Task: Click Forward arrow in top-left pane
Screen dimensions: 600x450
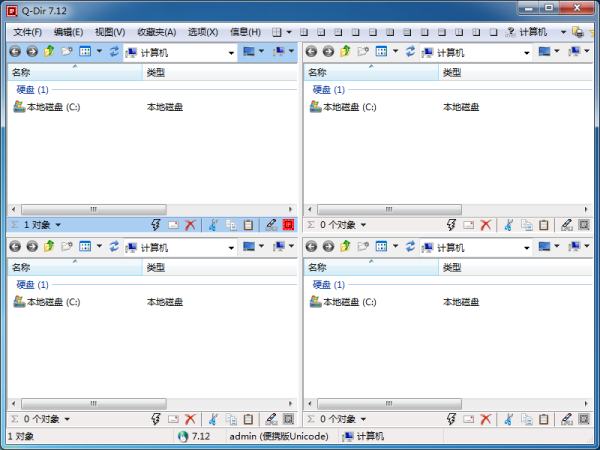Action: 32,52
